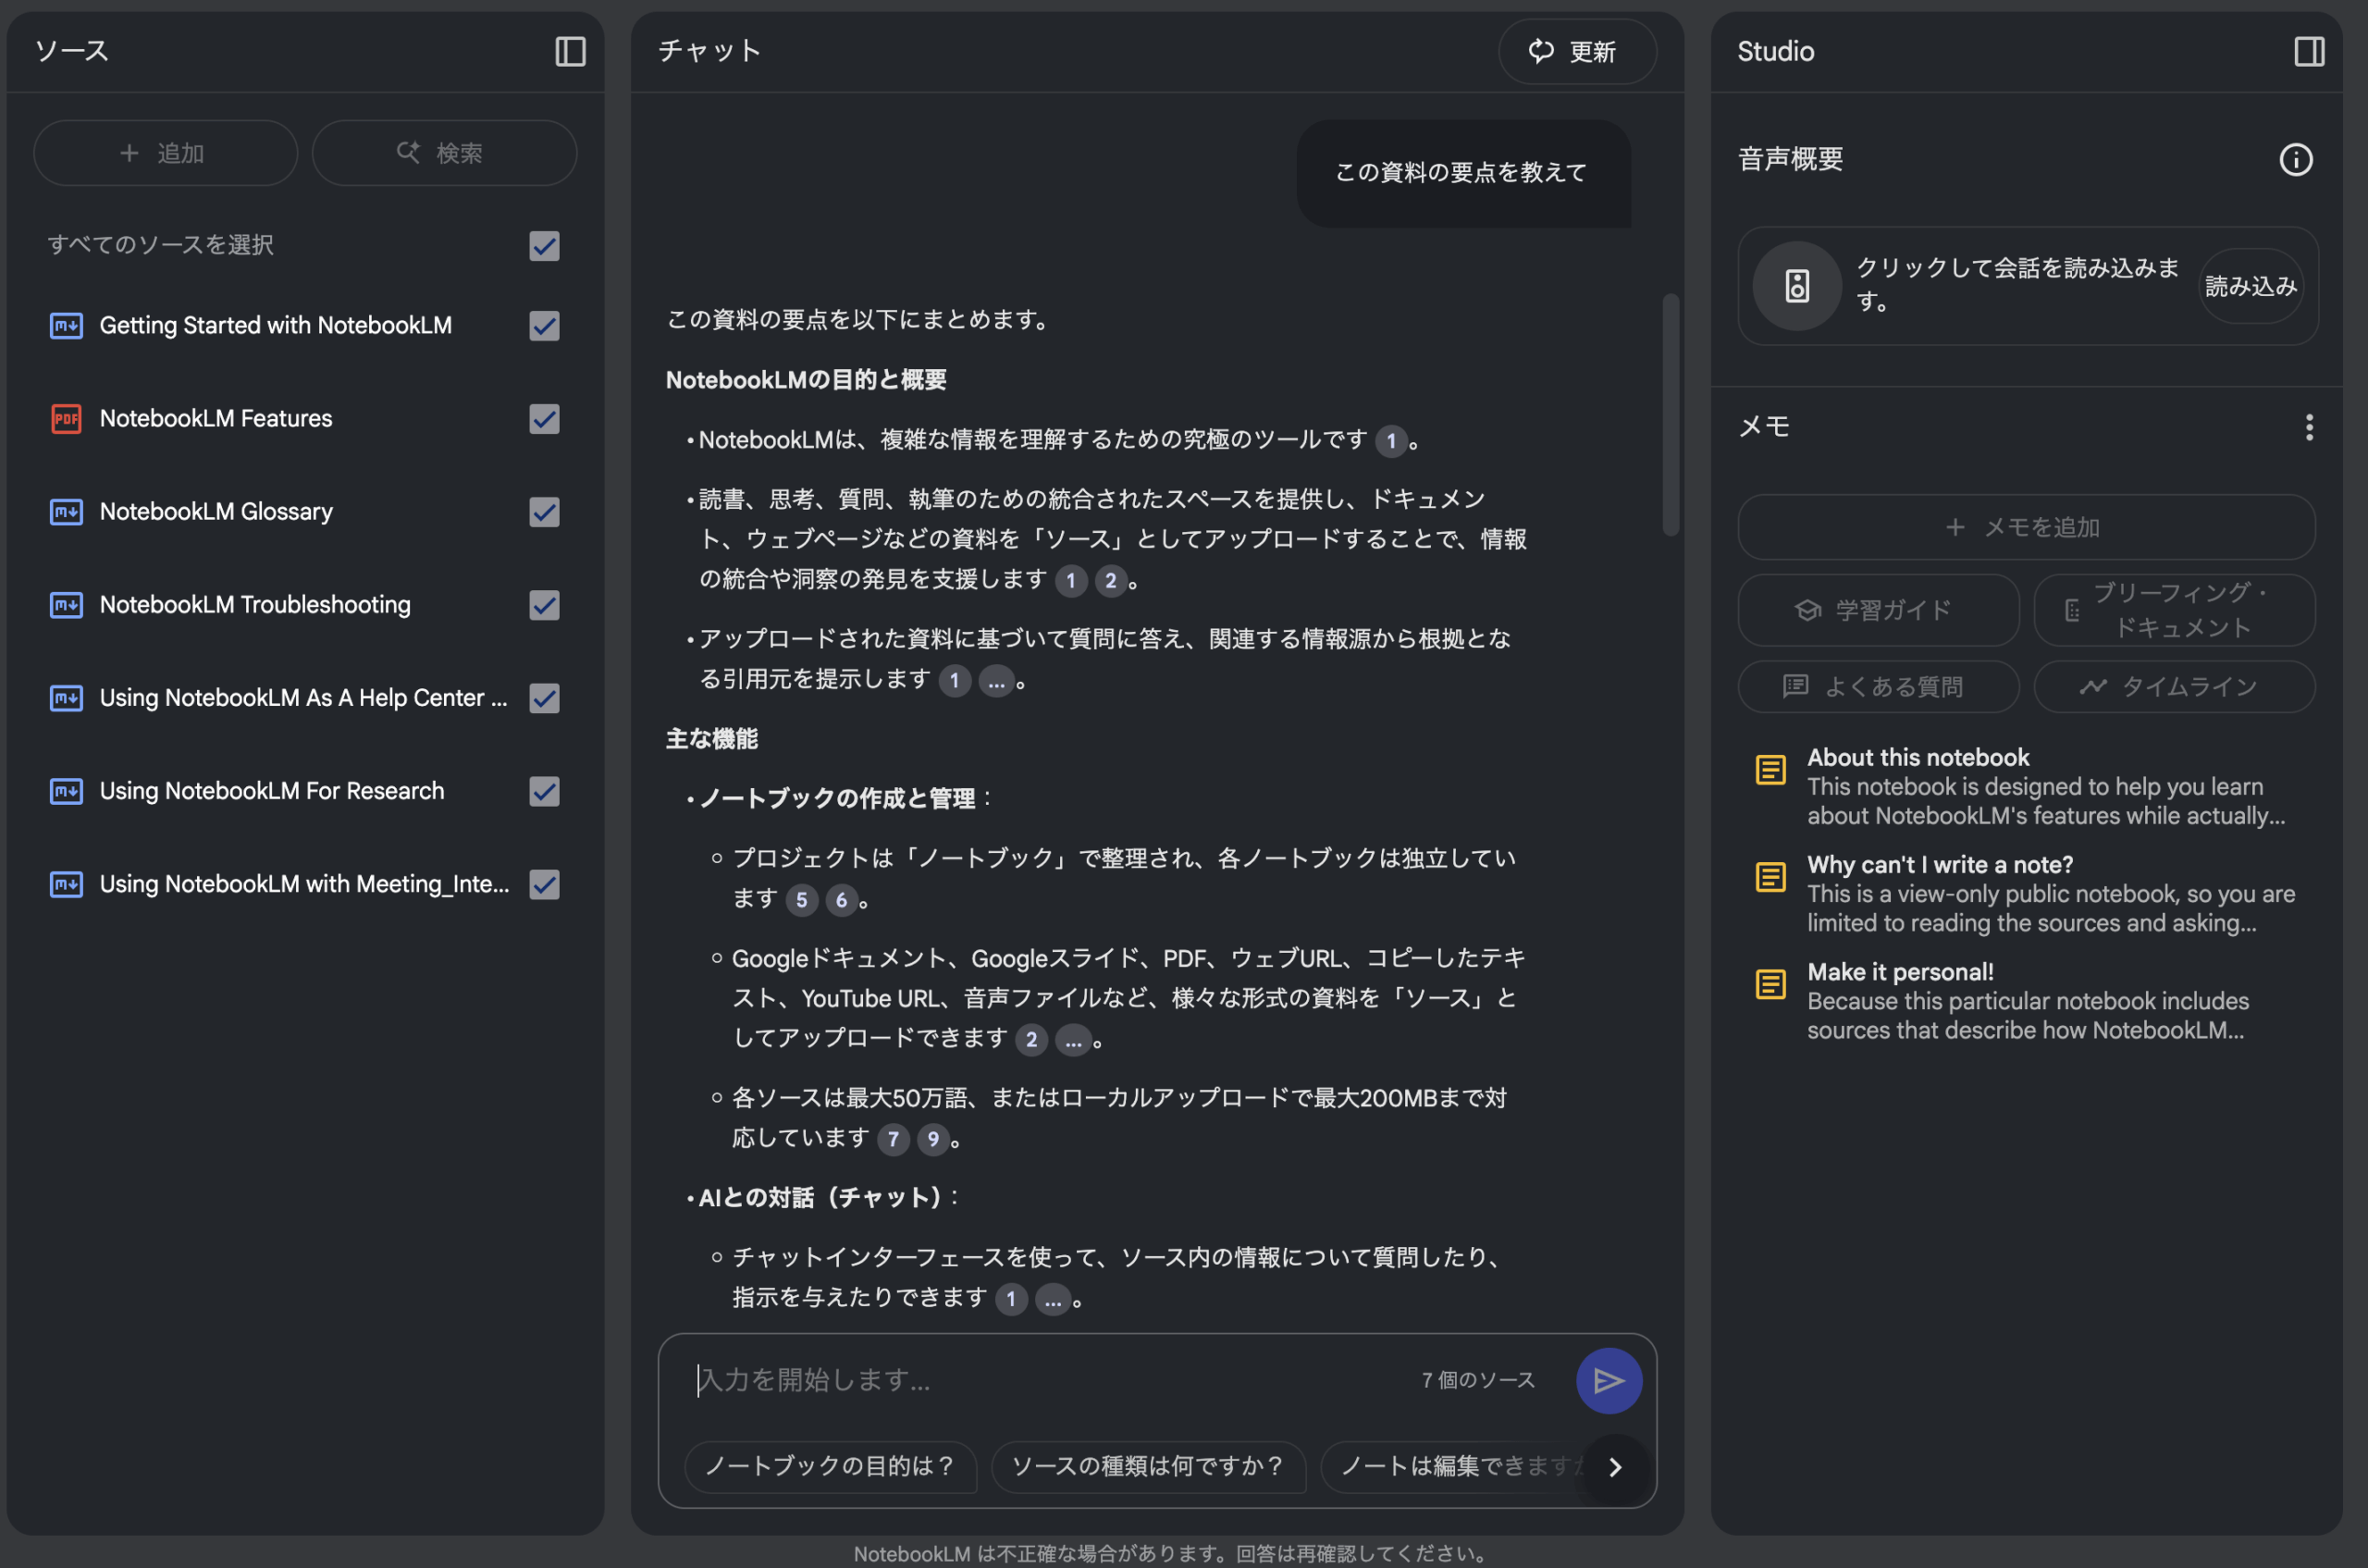Click markdown icon of Using NotebookLM For Research
The width and height of the screenshot is (2368, 1568).
pyautogui.click(x=66, y=791)
